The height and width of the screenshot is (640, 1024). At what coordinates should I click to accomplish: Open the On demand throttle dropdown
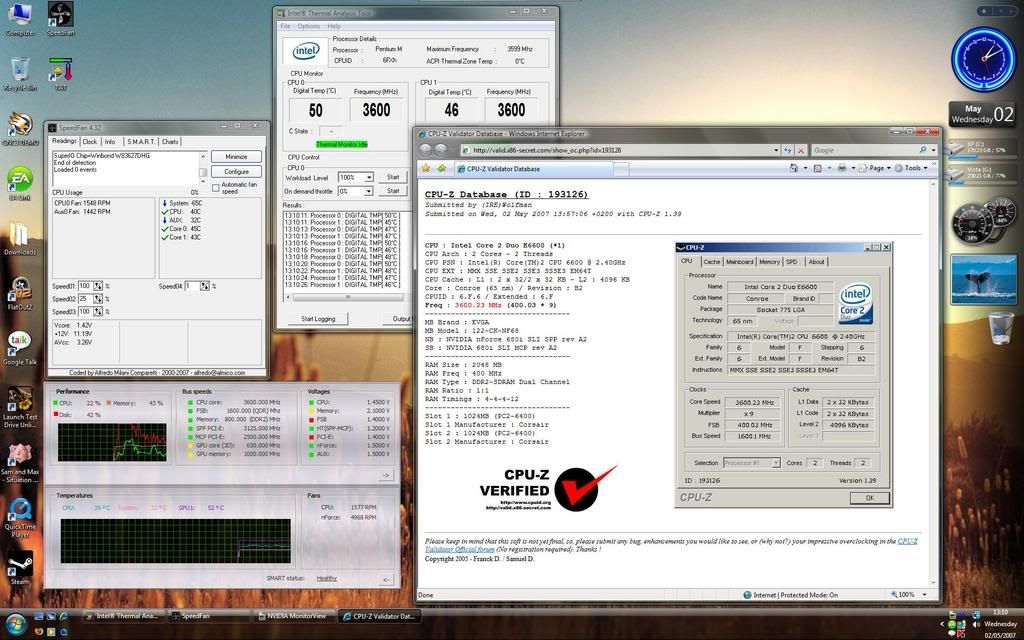tap(369, 191)
